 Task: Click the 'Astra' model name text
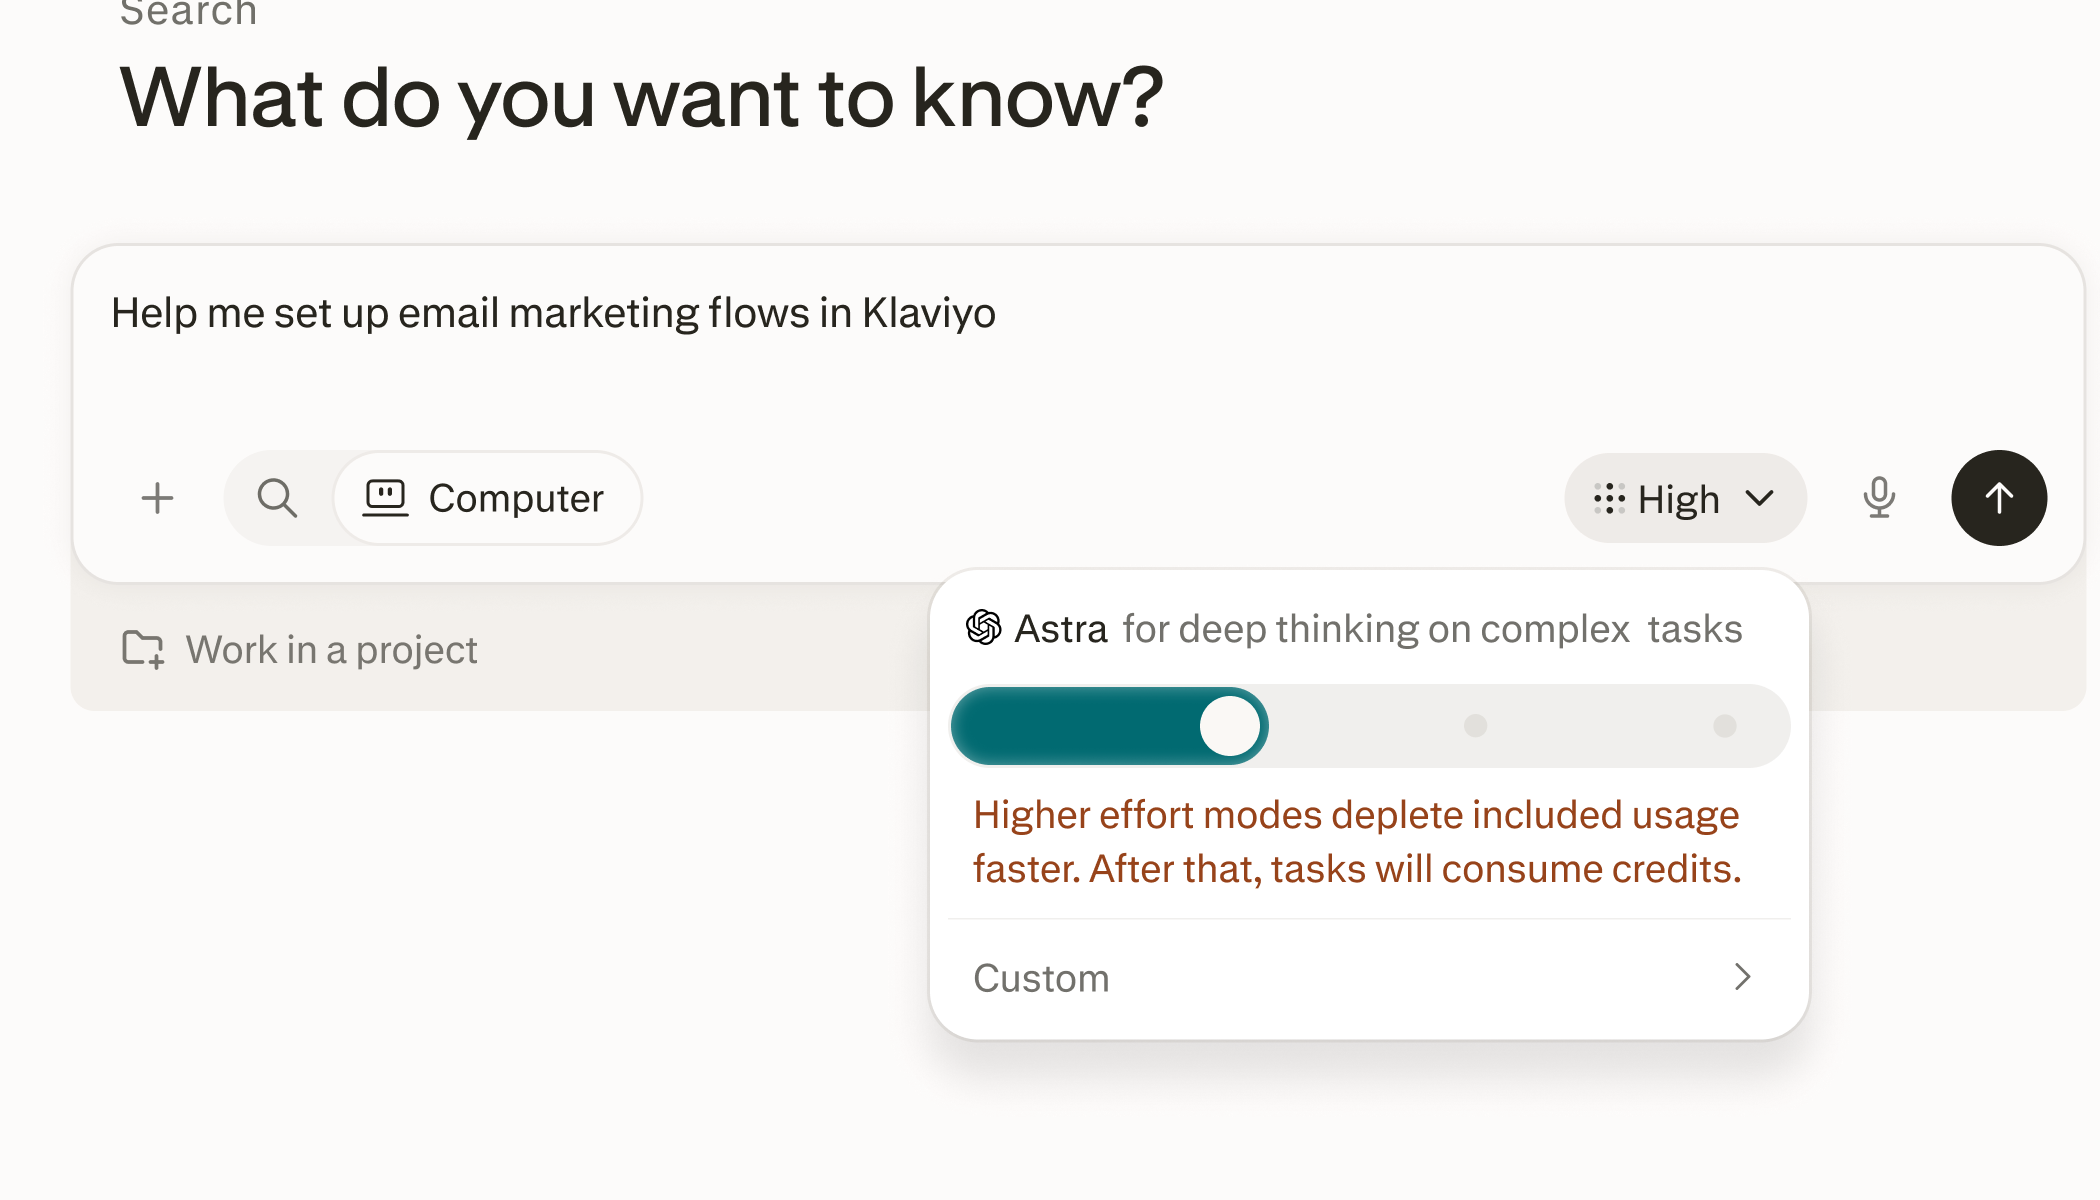point(1061,629)
